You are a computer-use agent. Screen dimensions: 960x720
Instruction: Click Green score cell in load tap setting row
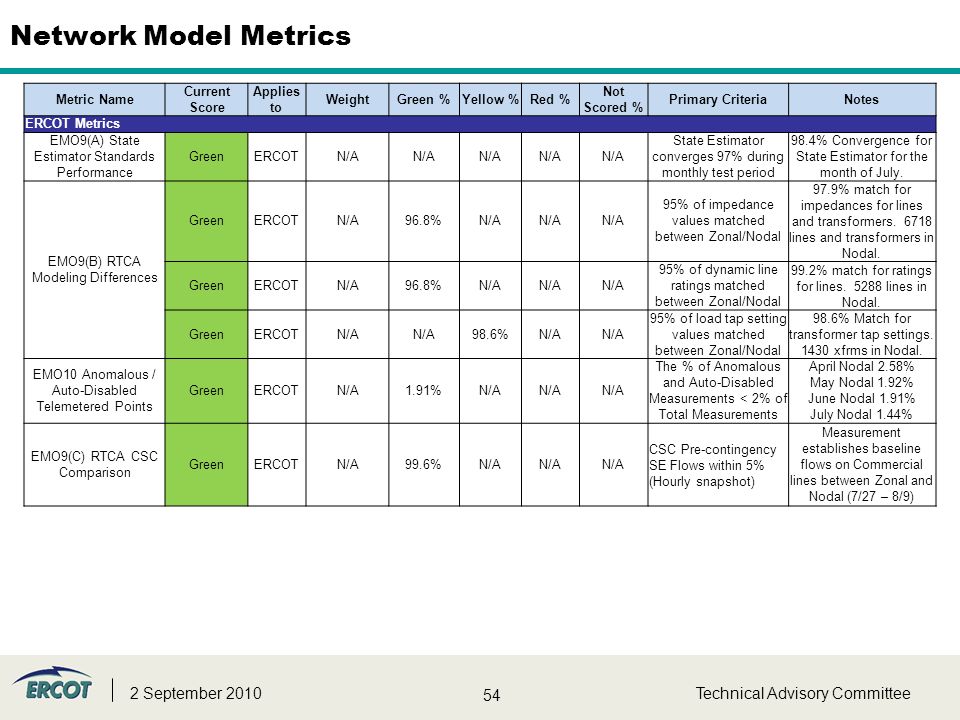point(206,334)
